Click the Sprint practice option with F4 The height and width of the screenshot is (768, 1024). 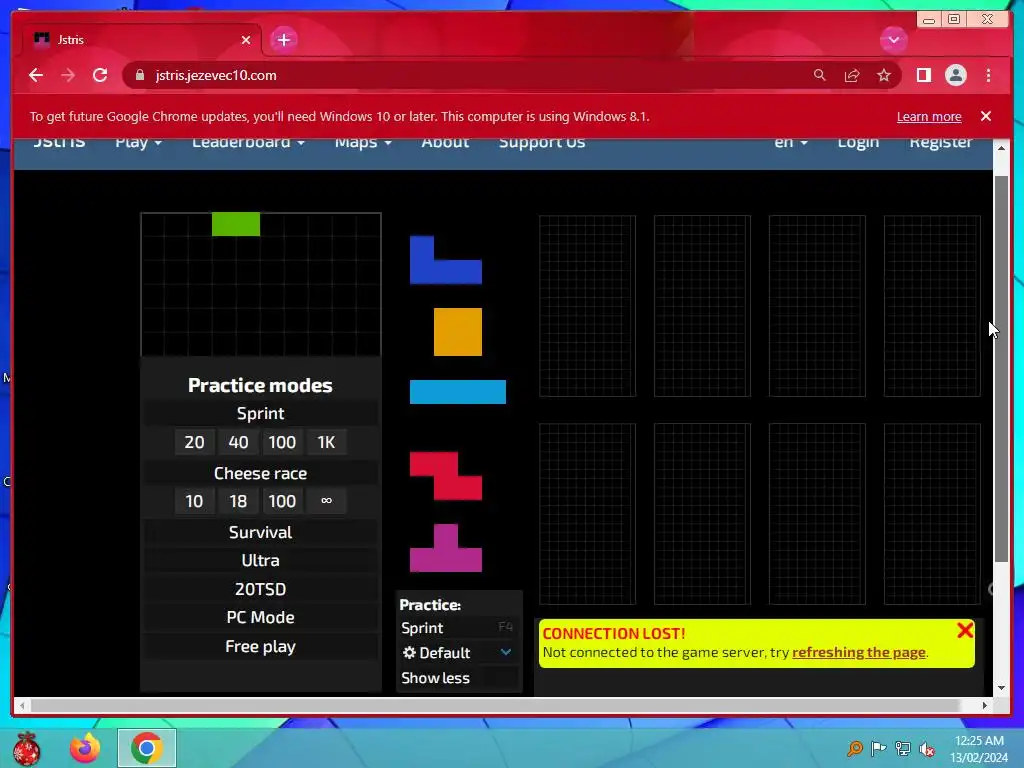pos(458,628)
